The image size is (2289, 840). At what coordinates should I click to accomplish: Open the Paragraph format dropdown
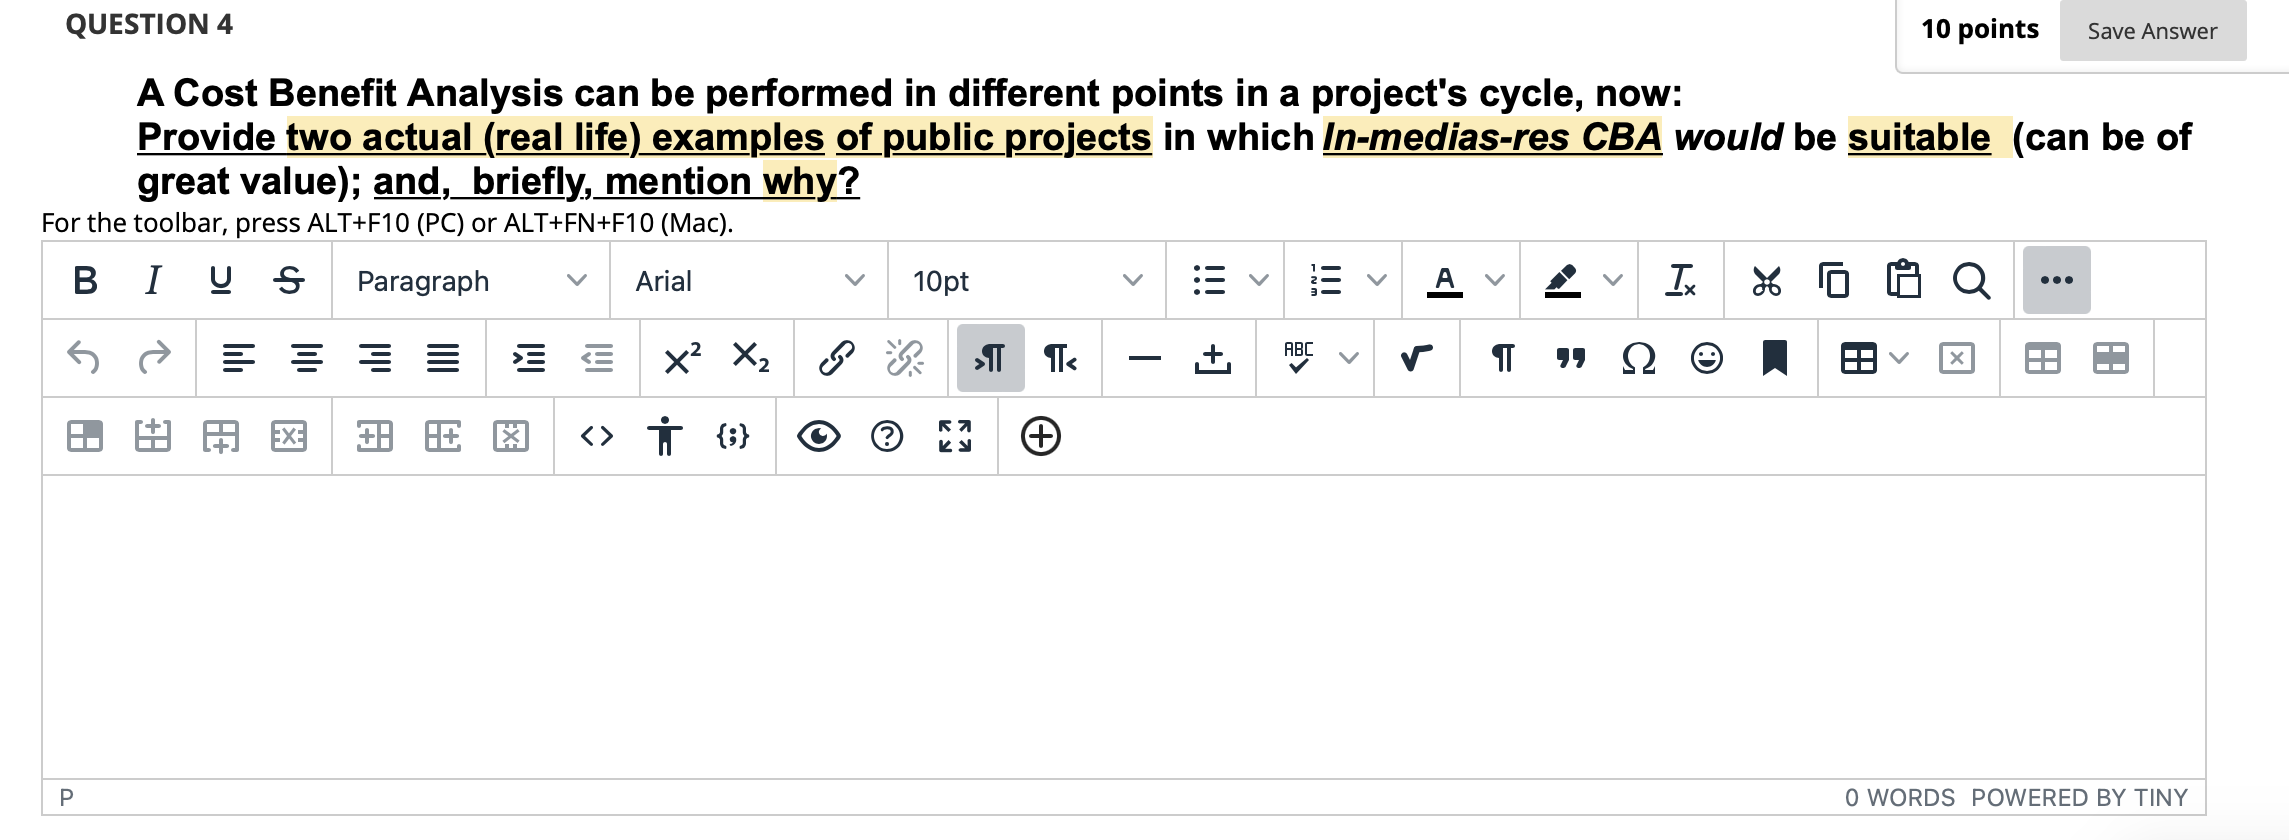(x=471, y=281)
